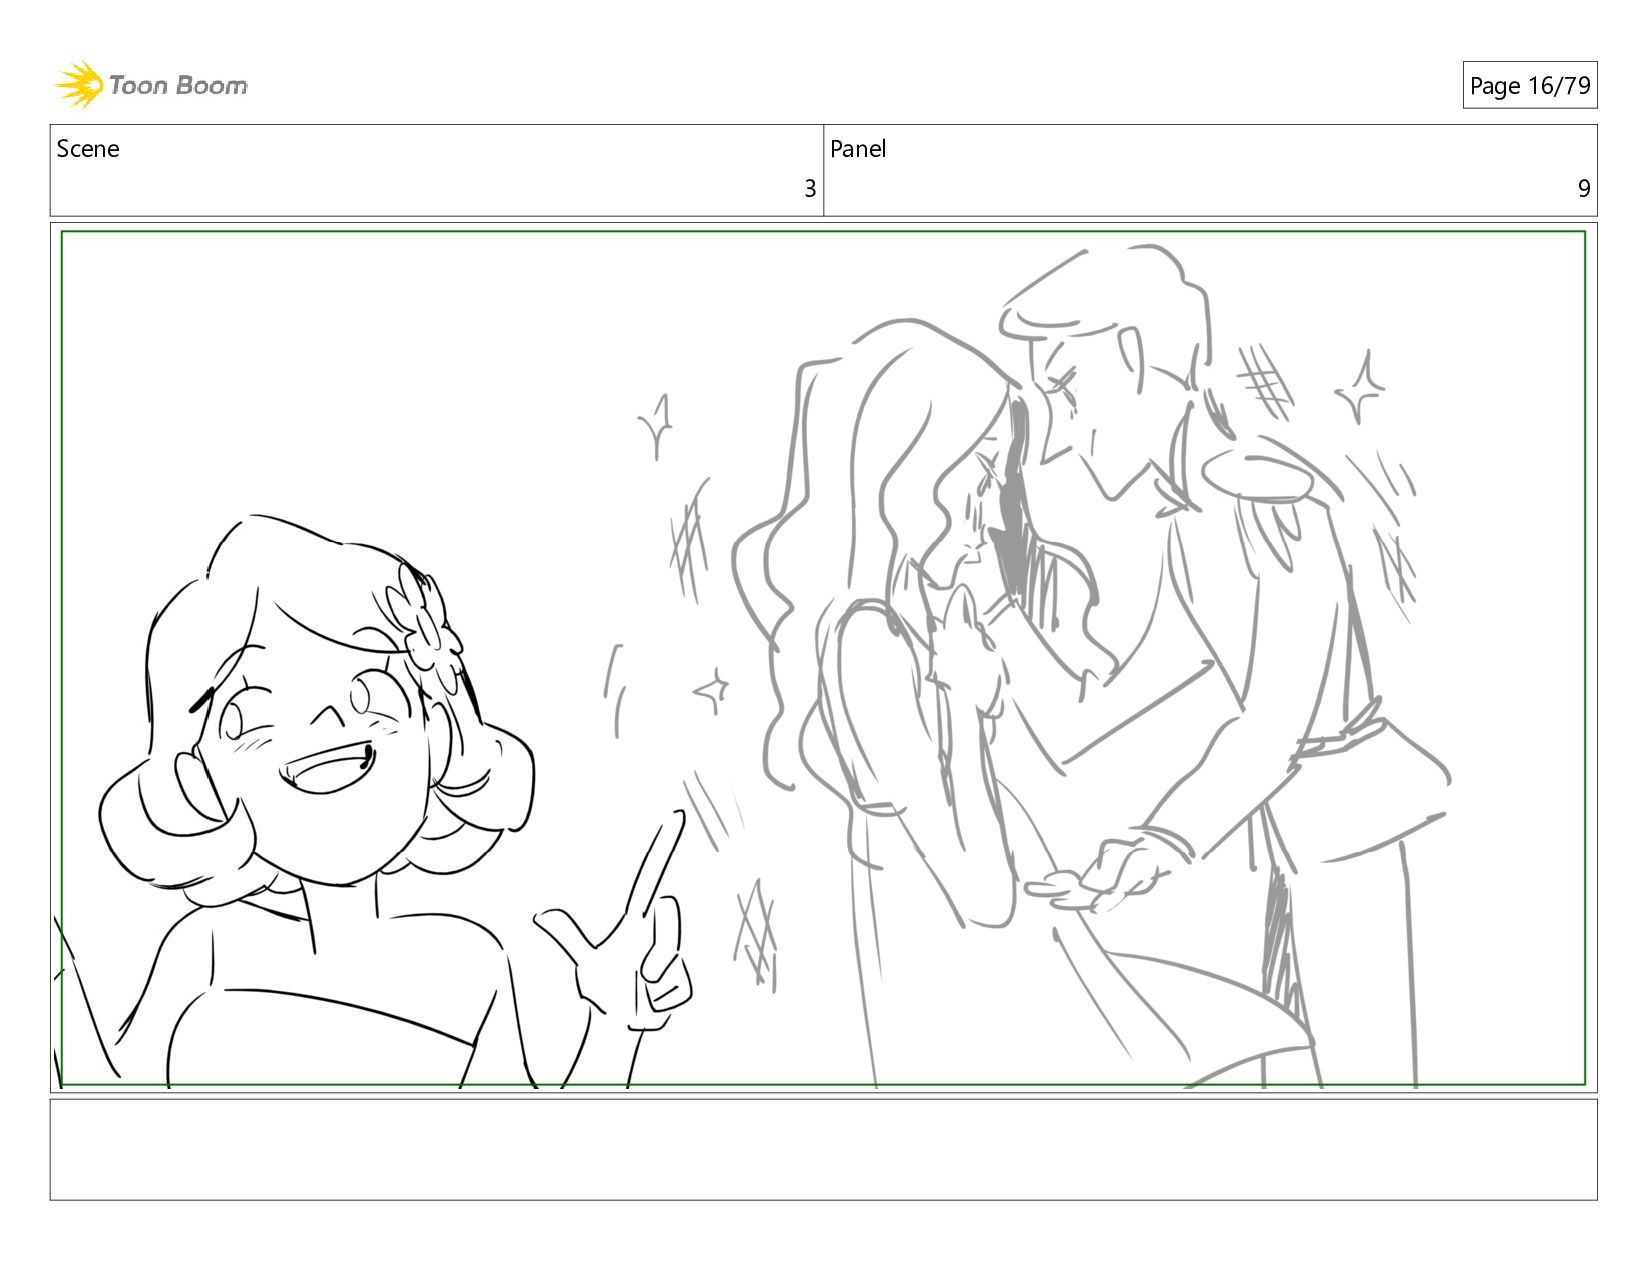This screenshot has width=1650, height=1275.
Task: Click panel number '9'
Action: click(x=1584, y=189)
